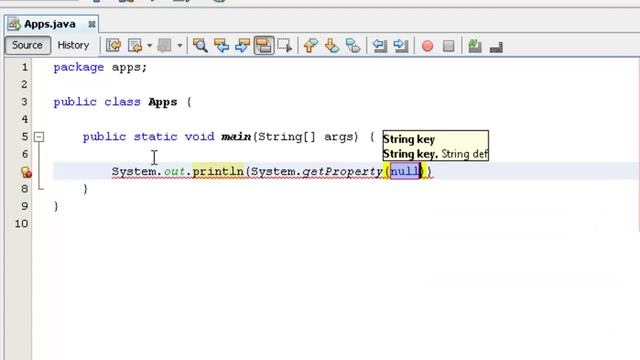640x360 pixels.
Task: Click the navigate Back history icon
Action: [135, 45]
